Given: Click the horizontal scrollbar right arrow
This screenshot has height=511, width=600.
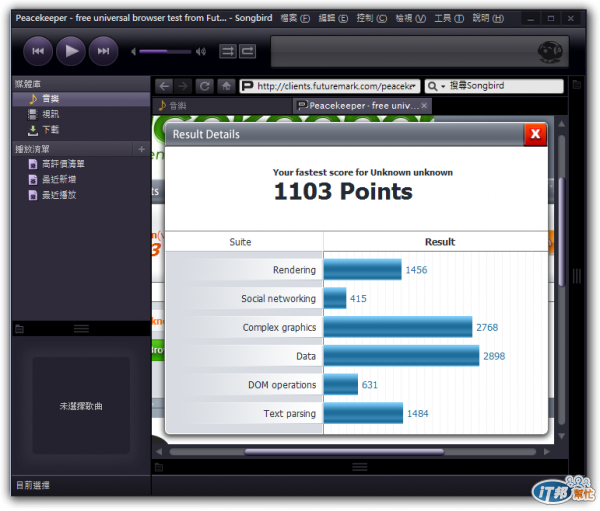Looking at the screenshot, I should [x=547, y=452].
